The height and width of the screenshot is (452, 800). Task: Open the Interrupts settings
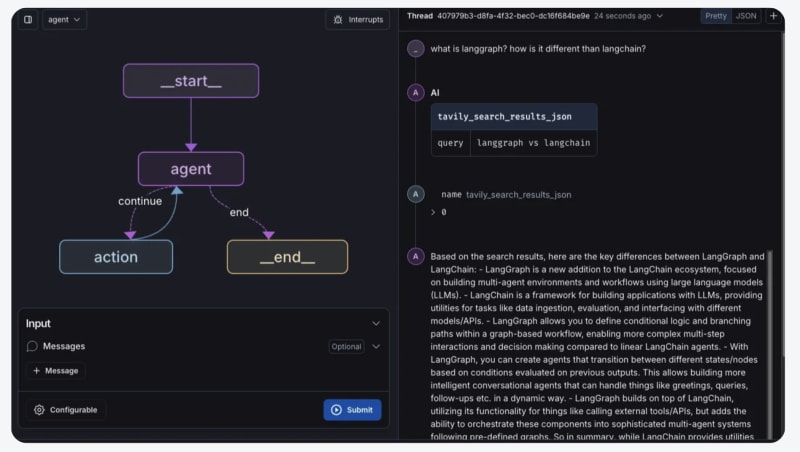(357, 19)
